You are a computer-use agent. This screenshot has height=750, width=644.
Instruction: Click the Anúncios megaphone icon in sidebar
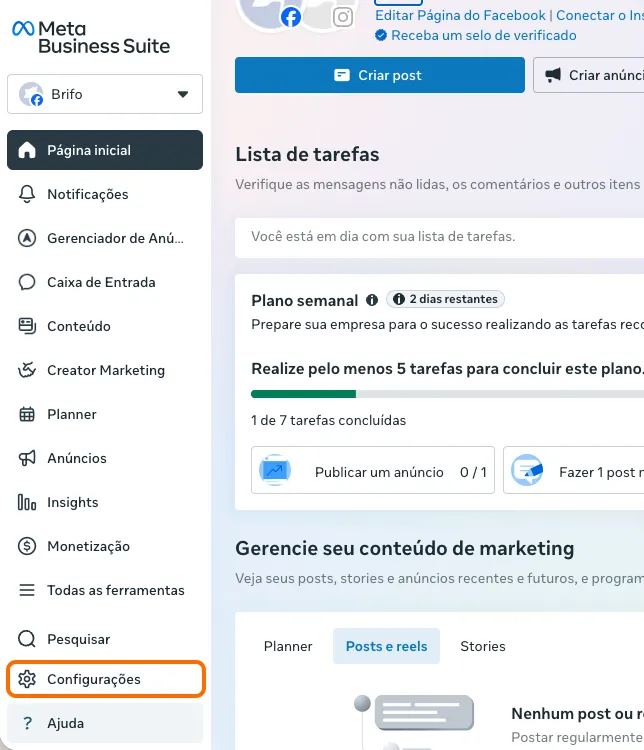point(27,458)
